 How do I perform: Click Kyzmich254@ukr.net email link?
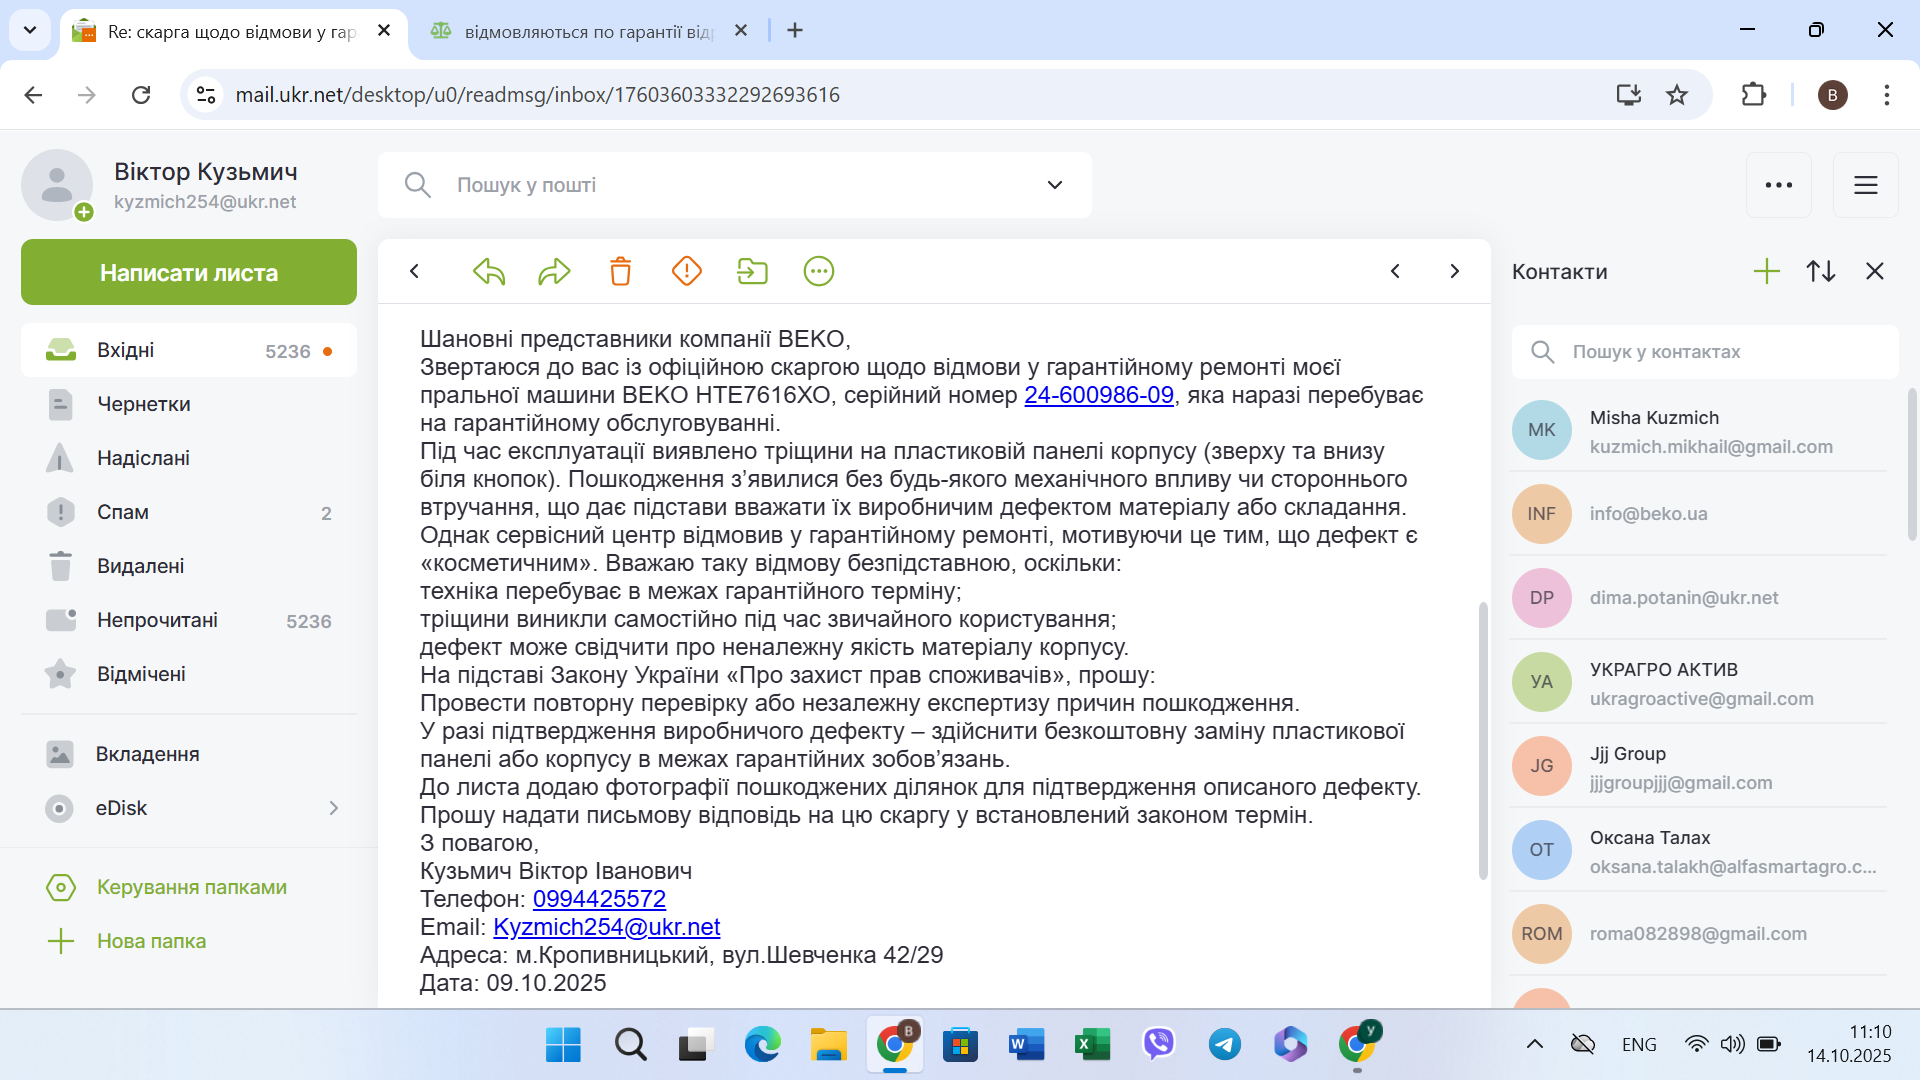click(606, 927)
